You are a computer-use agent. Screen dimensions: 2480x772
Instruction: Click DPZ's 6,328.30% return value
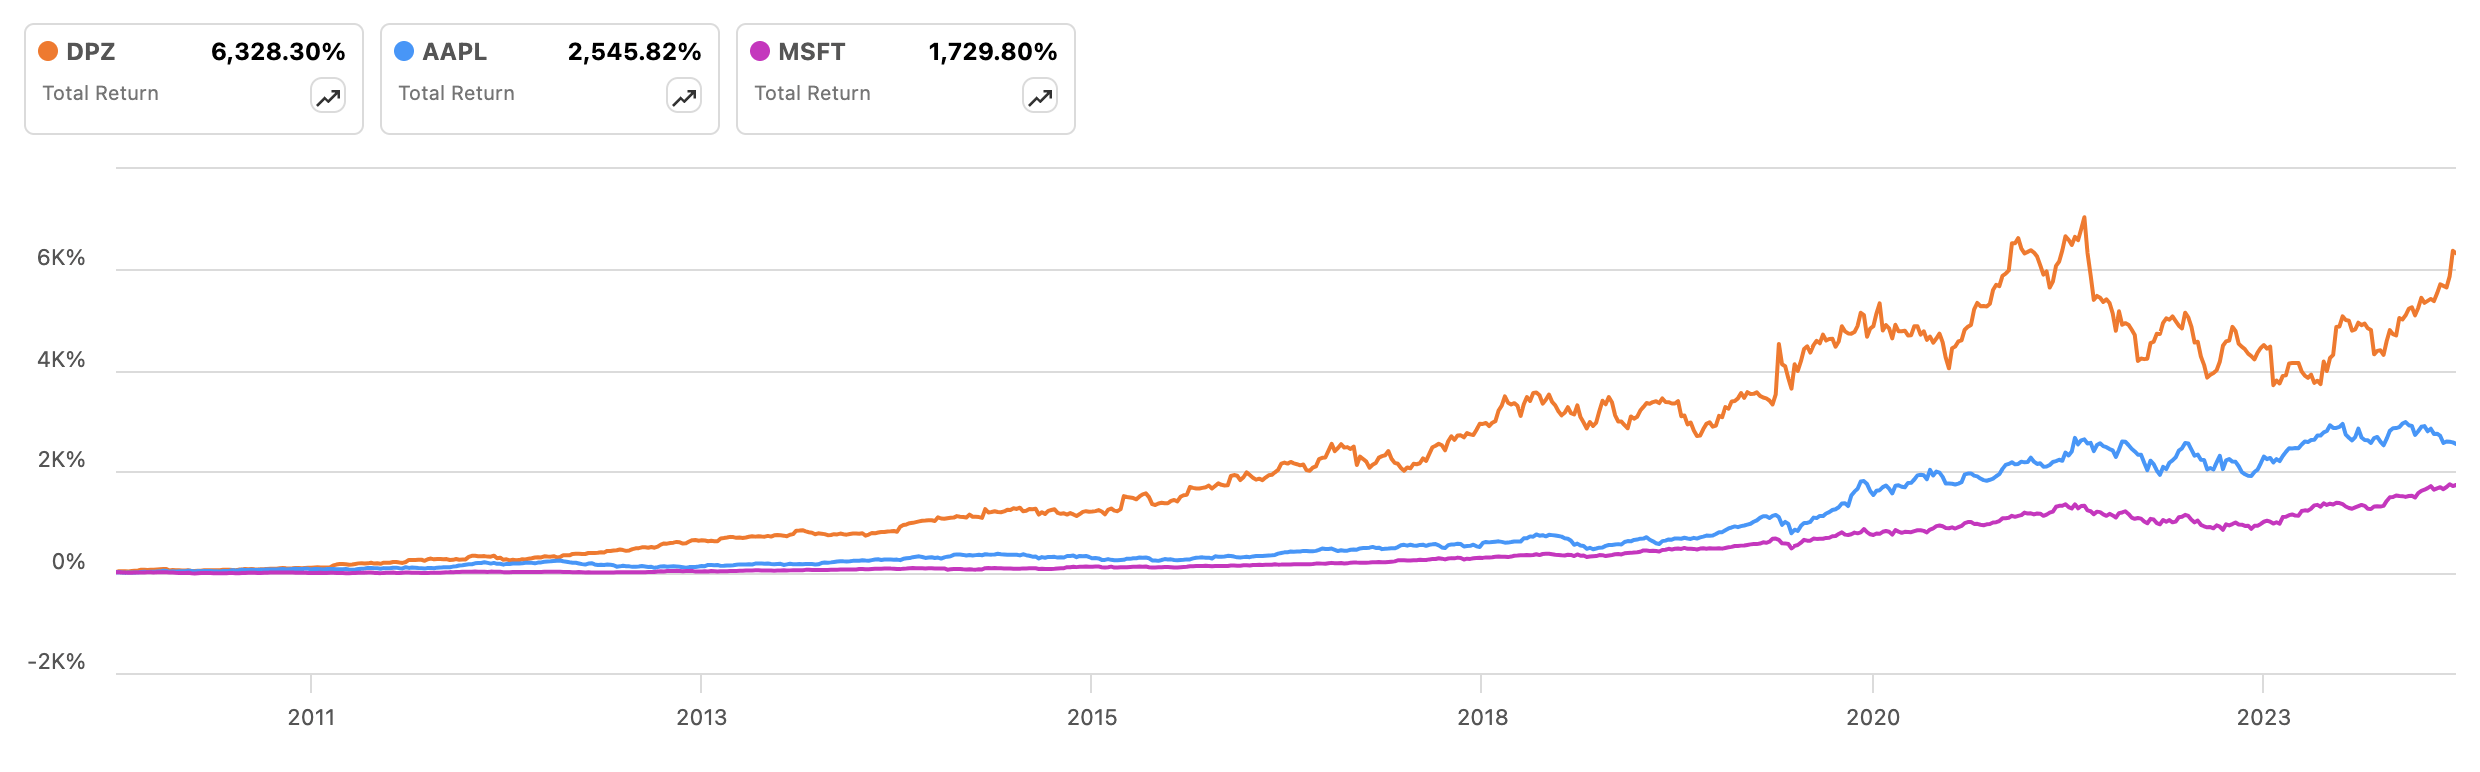pyautogui.click(x=278, y=52)
